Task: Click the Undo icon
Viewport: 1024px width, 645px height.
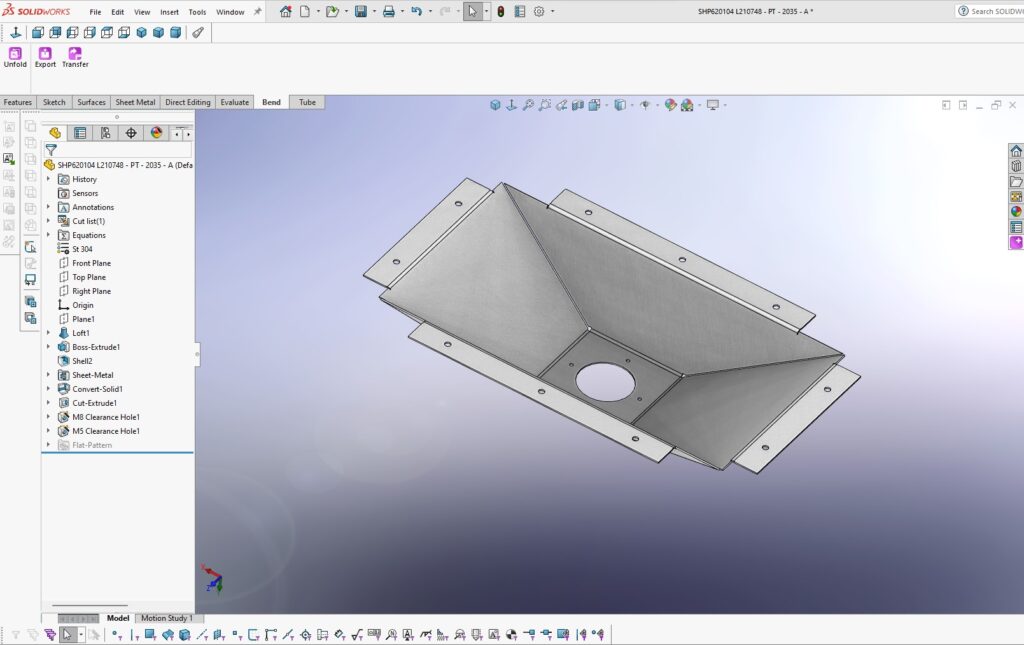Action: (417, 12)
